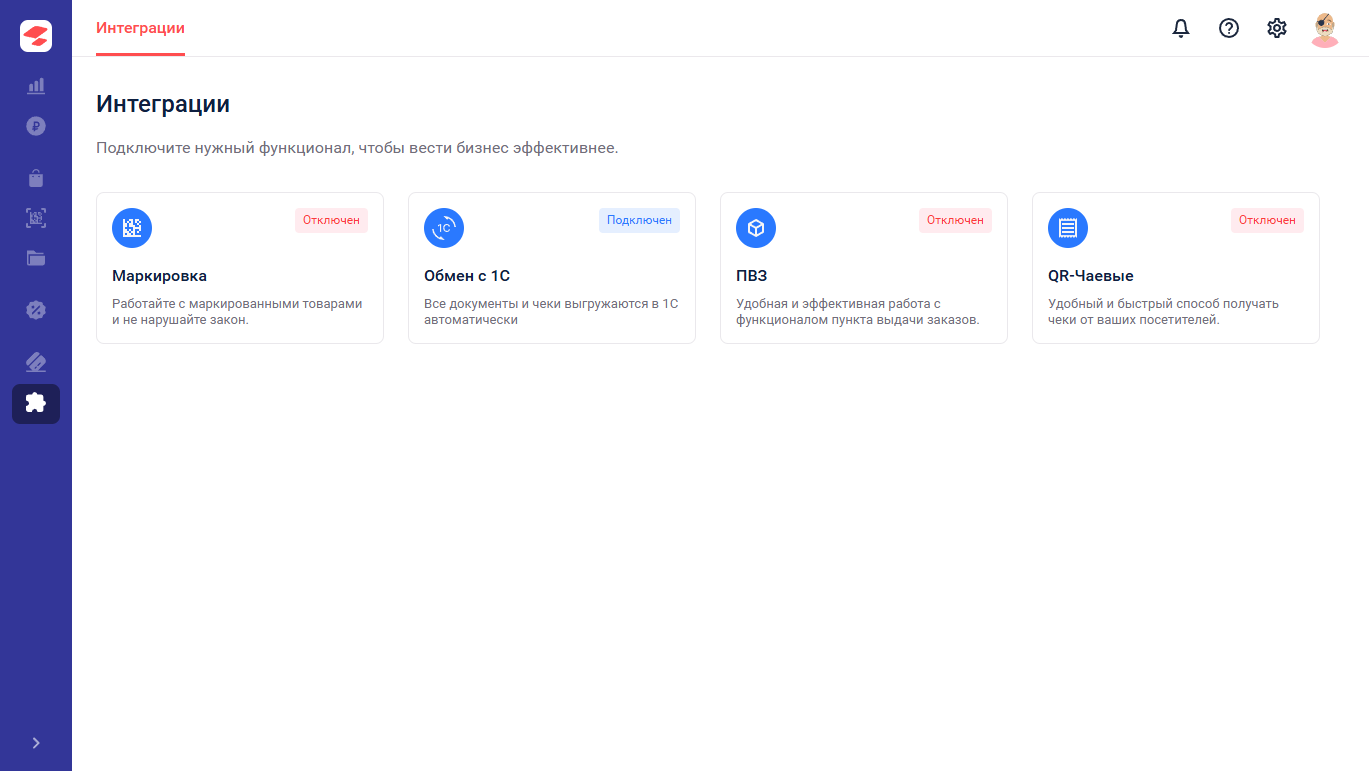Open the folder sidebar icon
This screenshot has width=1369, height=771.
point(36,258)
